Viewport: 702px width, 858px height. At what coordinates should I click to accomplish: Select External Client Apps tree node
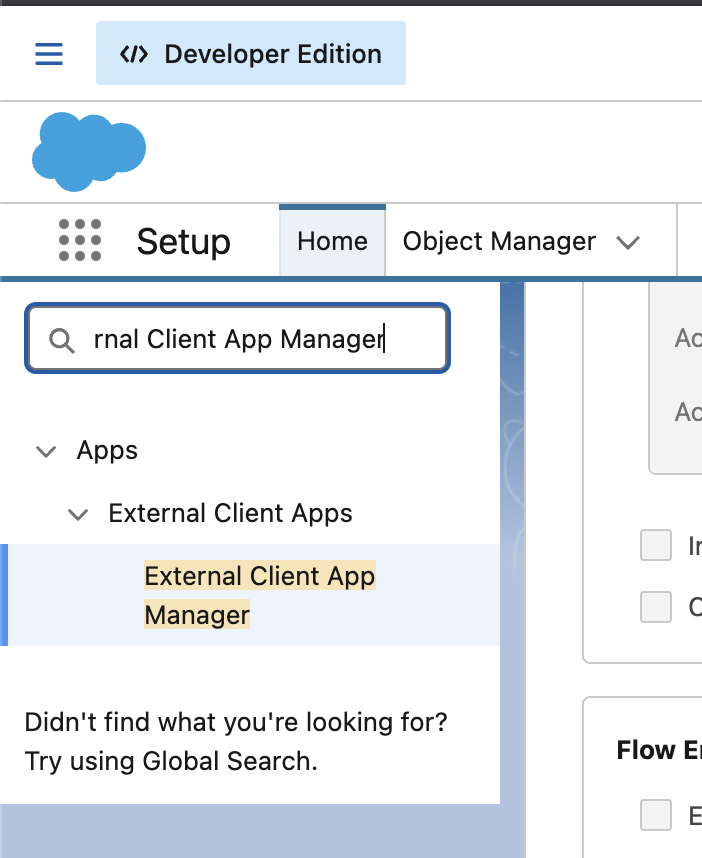point(230,514)
